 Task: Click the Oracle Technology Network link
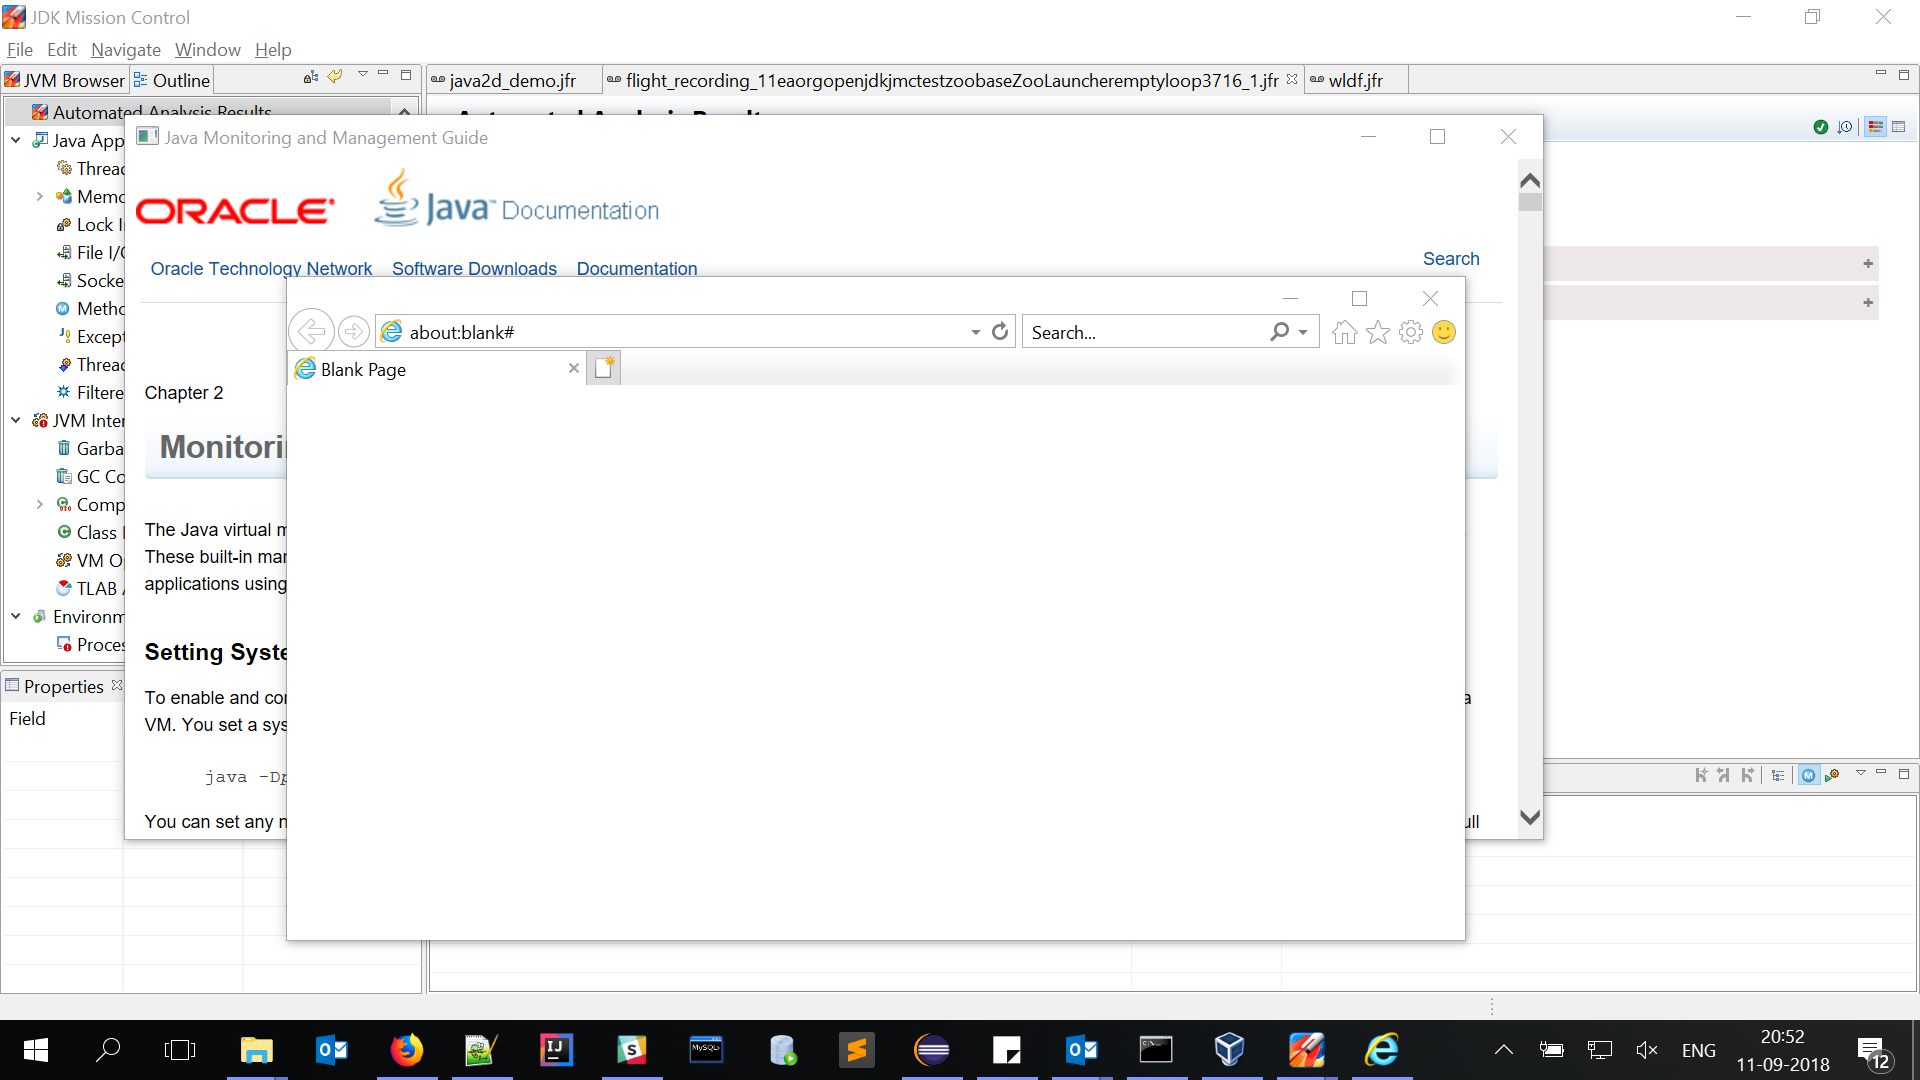point(261,268)
